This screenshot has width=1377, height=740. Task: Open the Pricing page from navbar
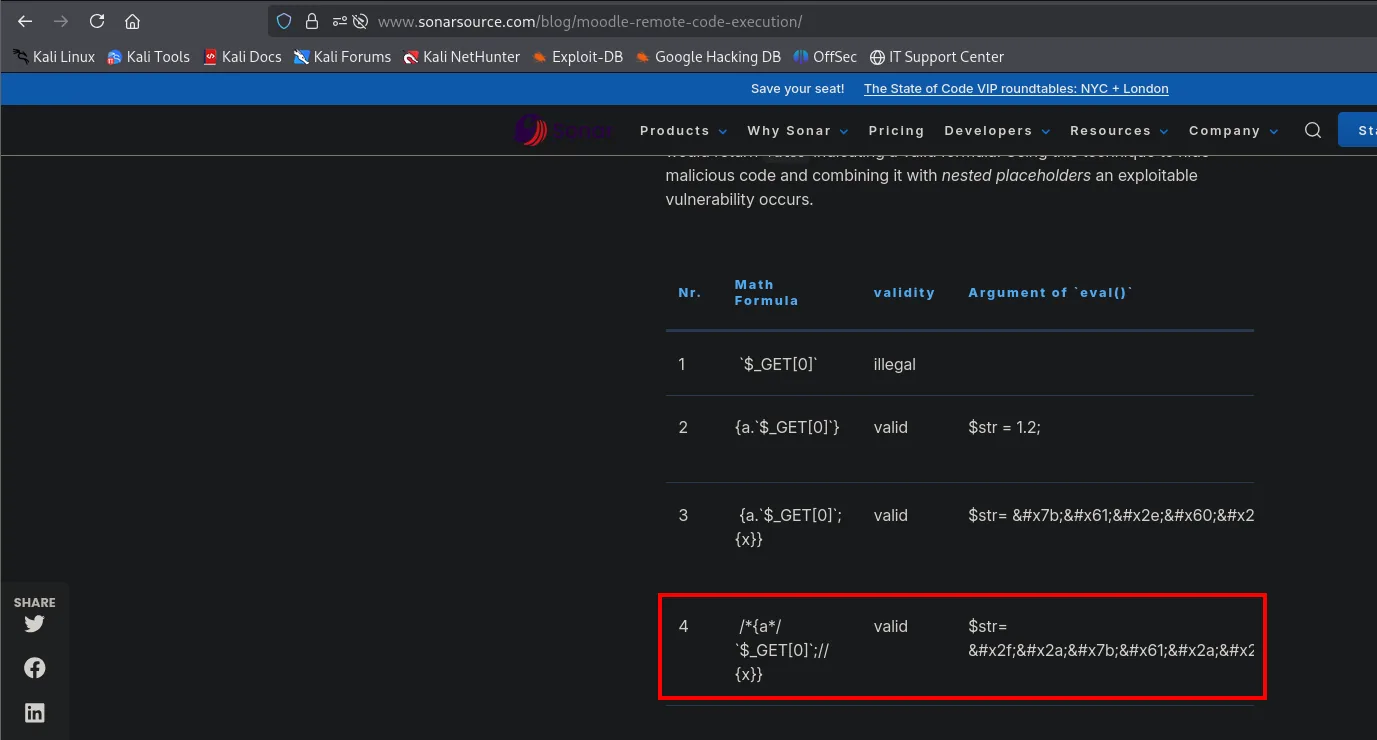896,131
